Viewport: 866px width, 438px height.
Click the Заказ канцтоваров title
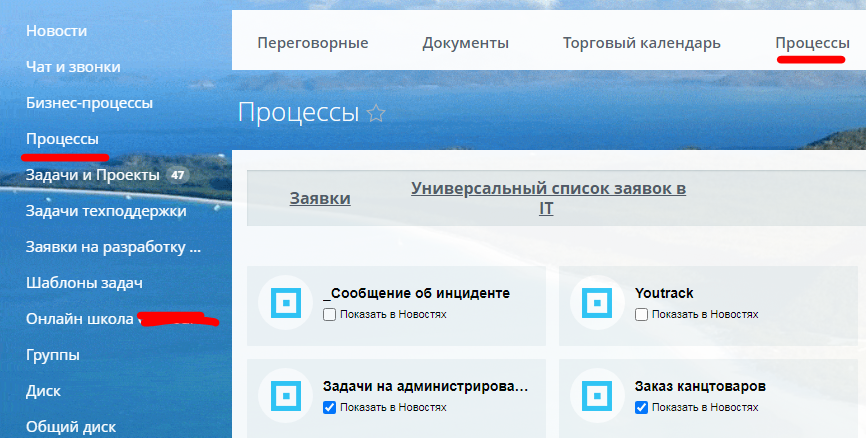pos(700,386)
